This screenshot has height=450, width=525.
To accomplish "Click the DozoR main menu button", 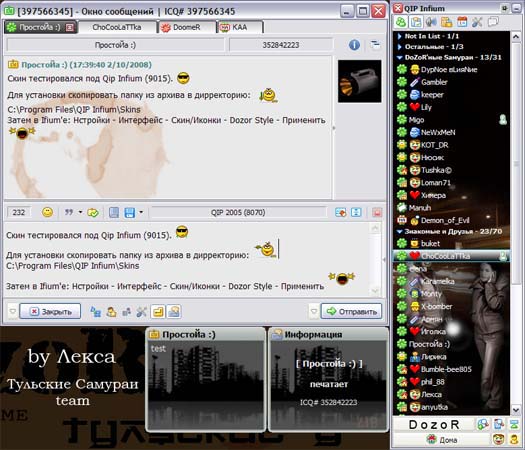I will (x=434, y=425).
